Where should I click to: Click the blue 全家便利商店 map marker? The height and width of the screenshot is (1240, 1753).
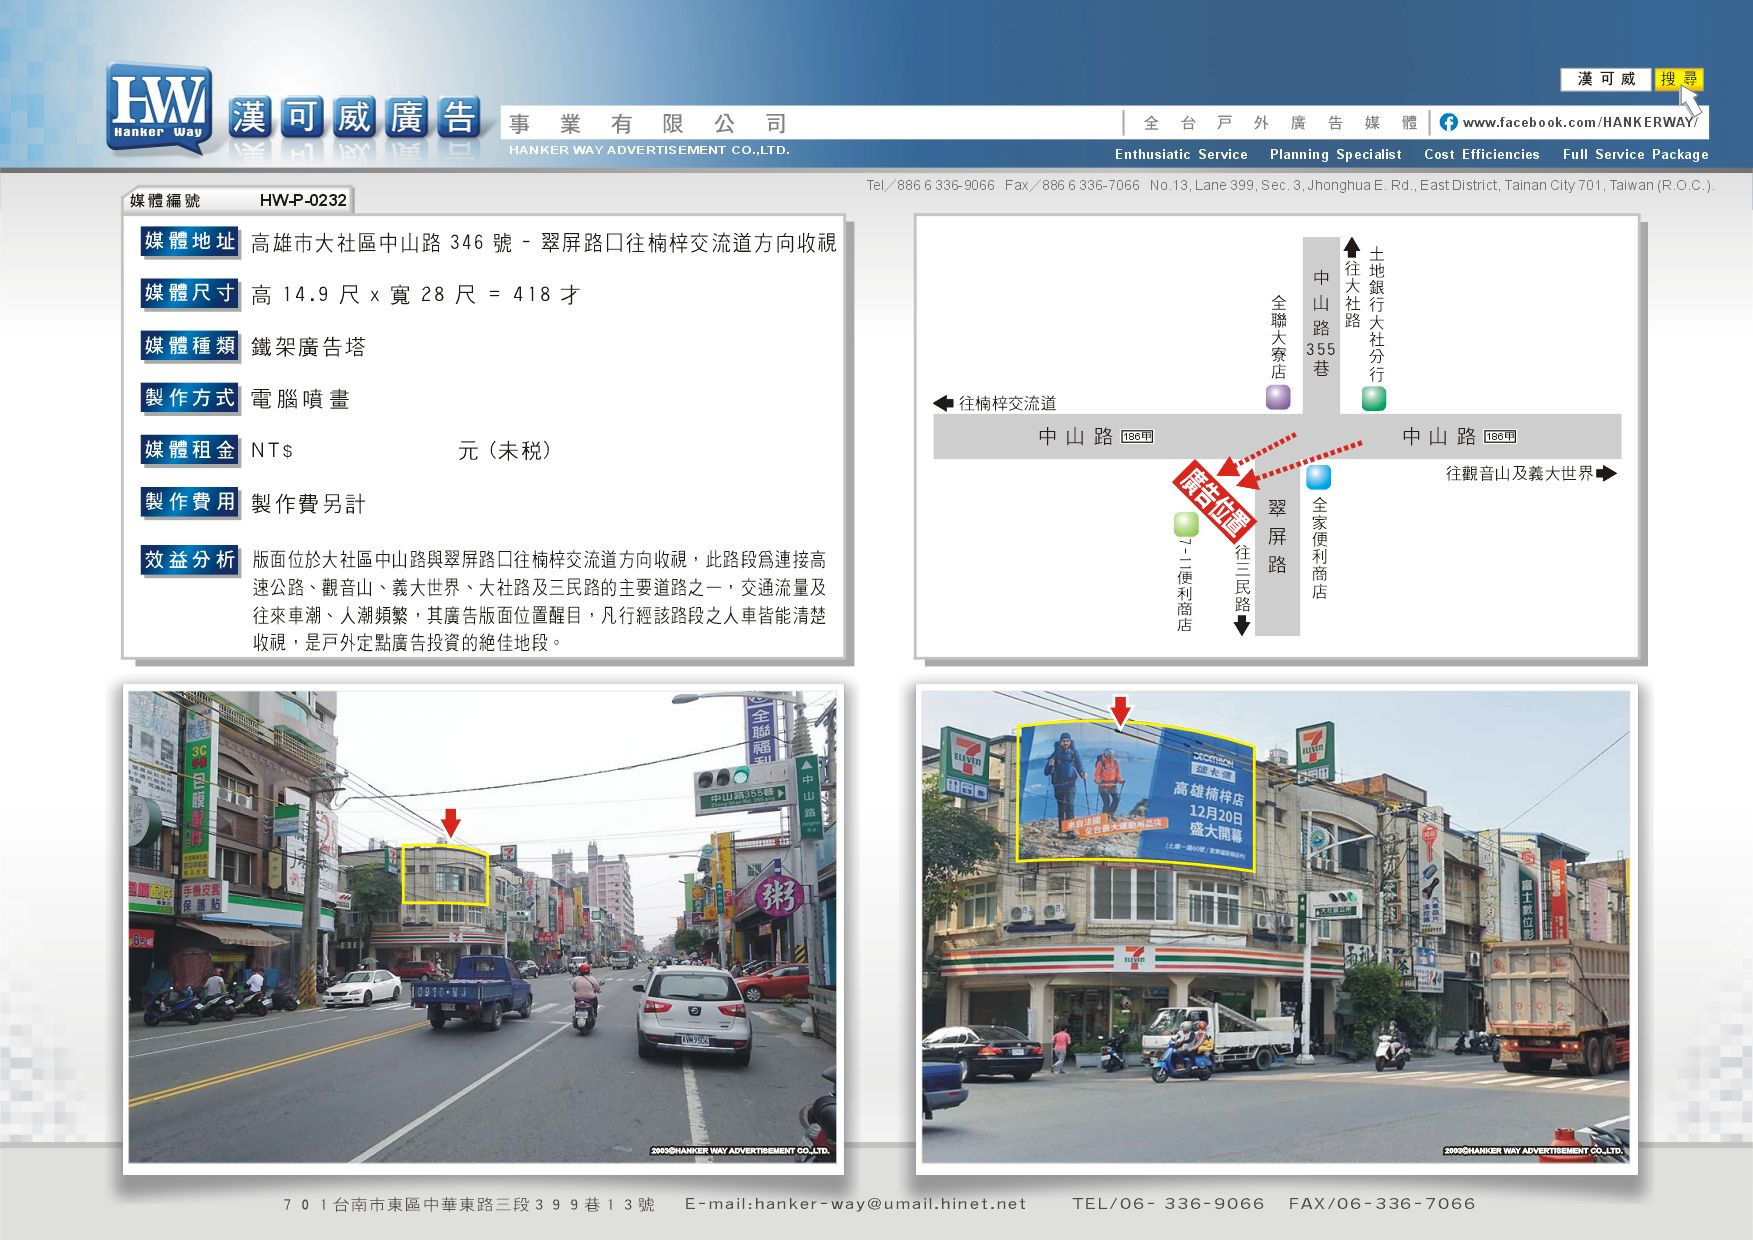coord(1319,477)
